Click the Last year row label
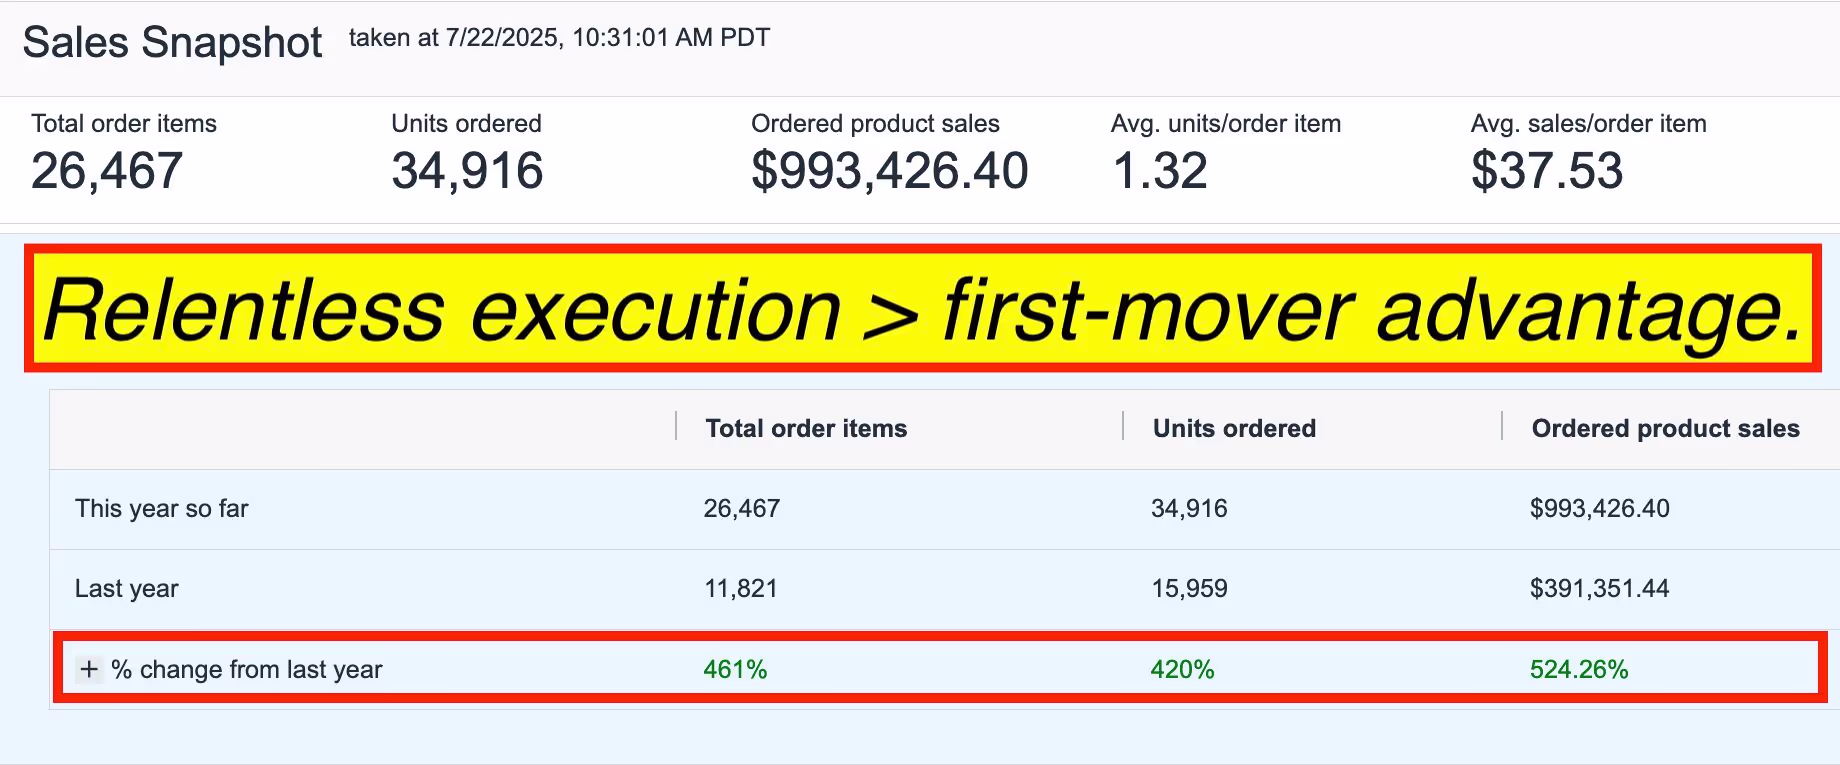The height and width of the screenshot is (765, 1840). click(127, 589)
